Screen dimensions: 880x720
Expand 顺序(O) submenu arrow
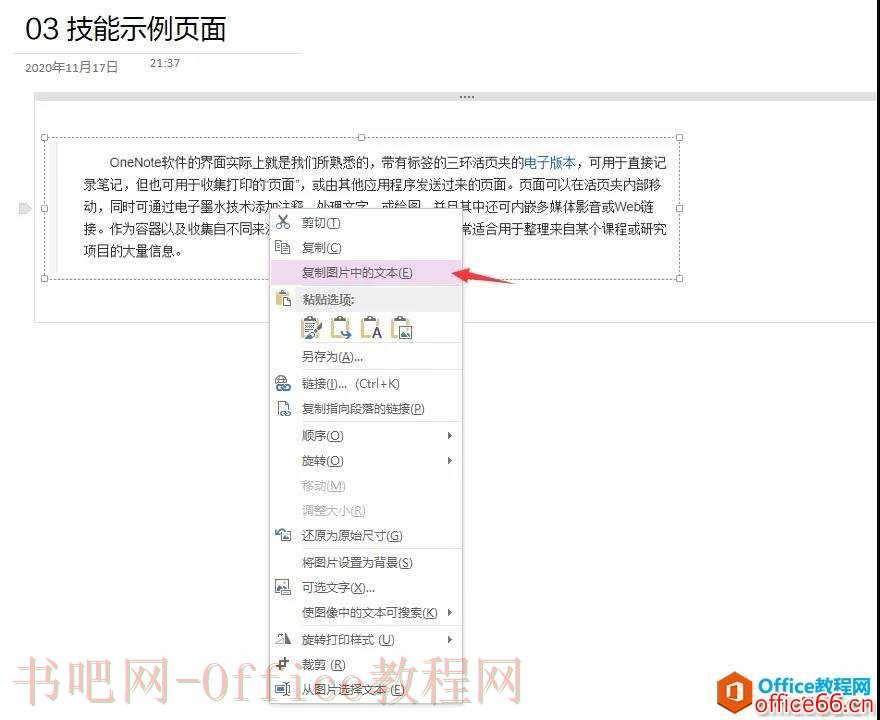click(x=450, y=435)
